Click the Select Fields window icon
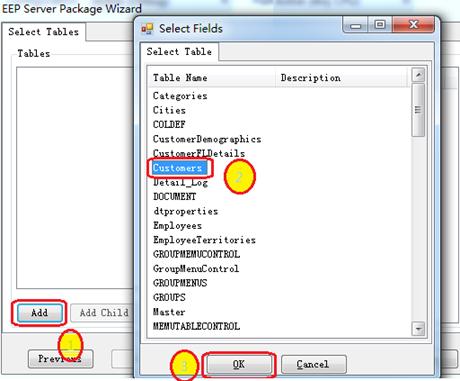This screenshot has width=460, height=381. tap(147, 29)
